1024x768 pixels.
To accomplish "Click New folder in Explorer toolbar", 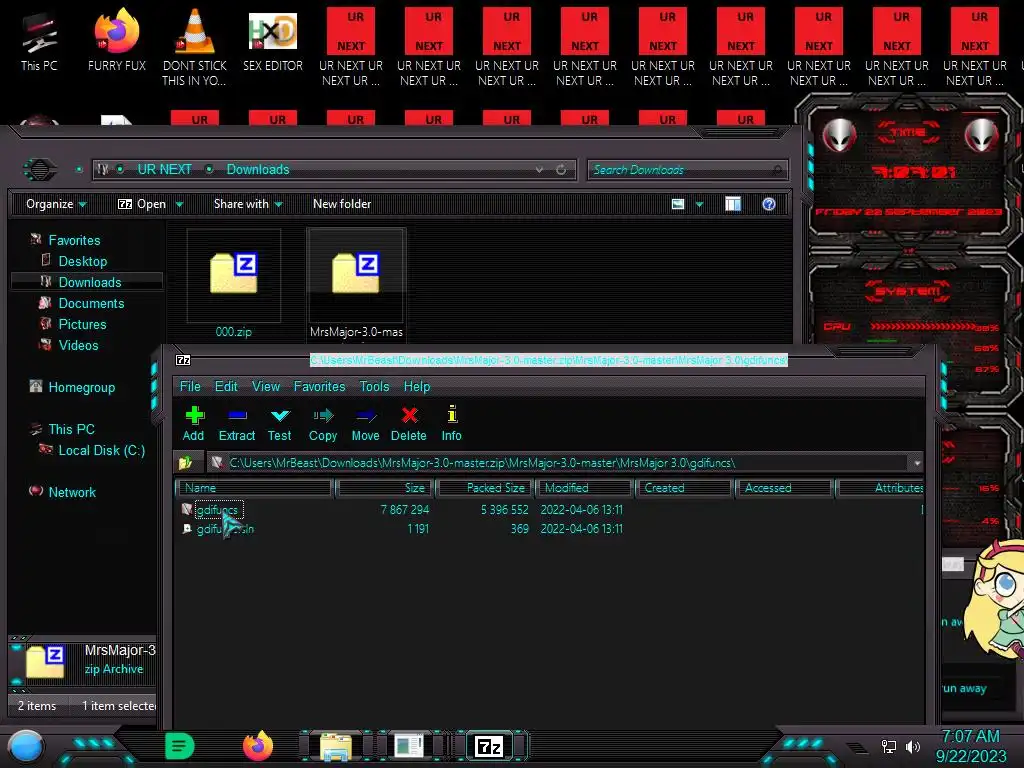I will [x=342, y=204].
